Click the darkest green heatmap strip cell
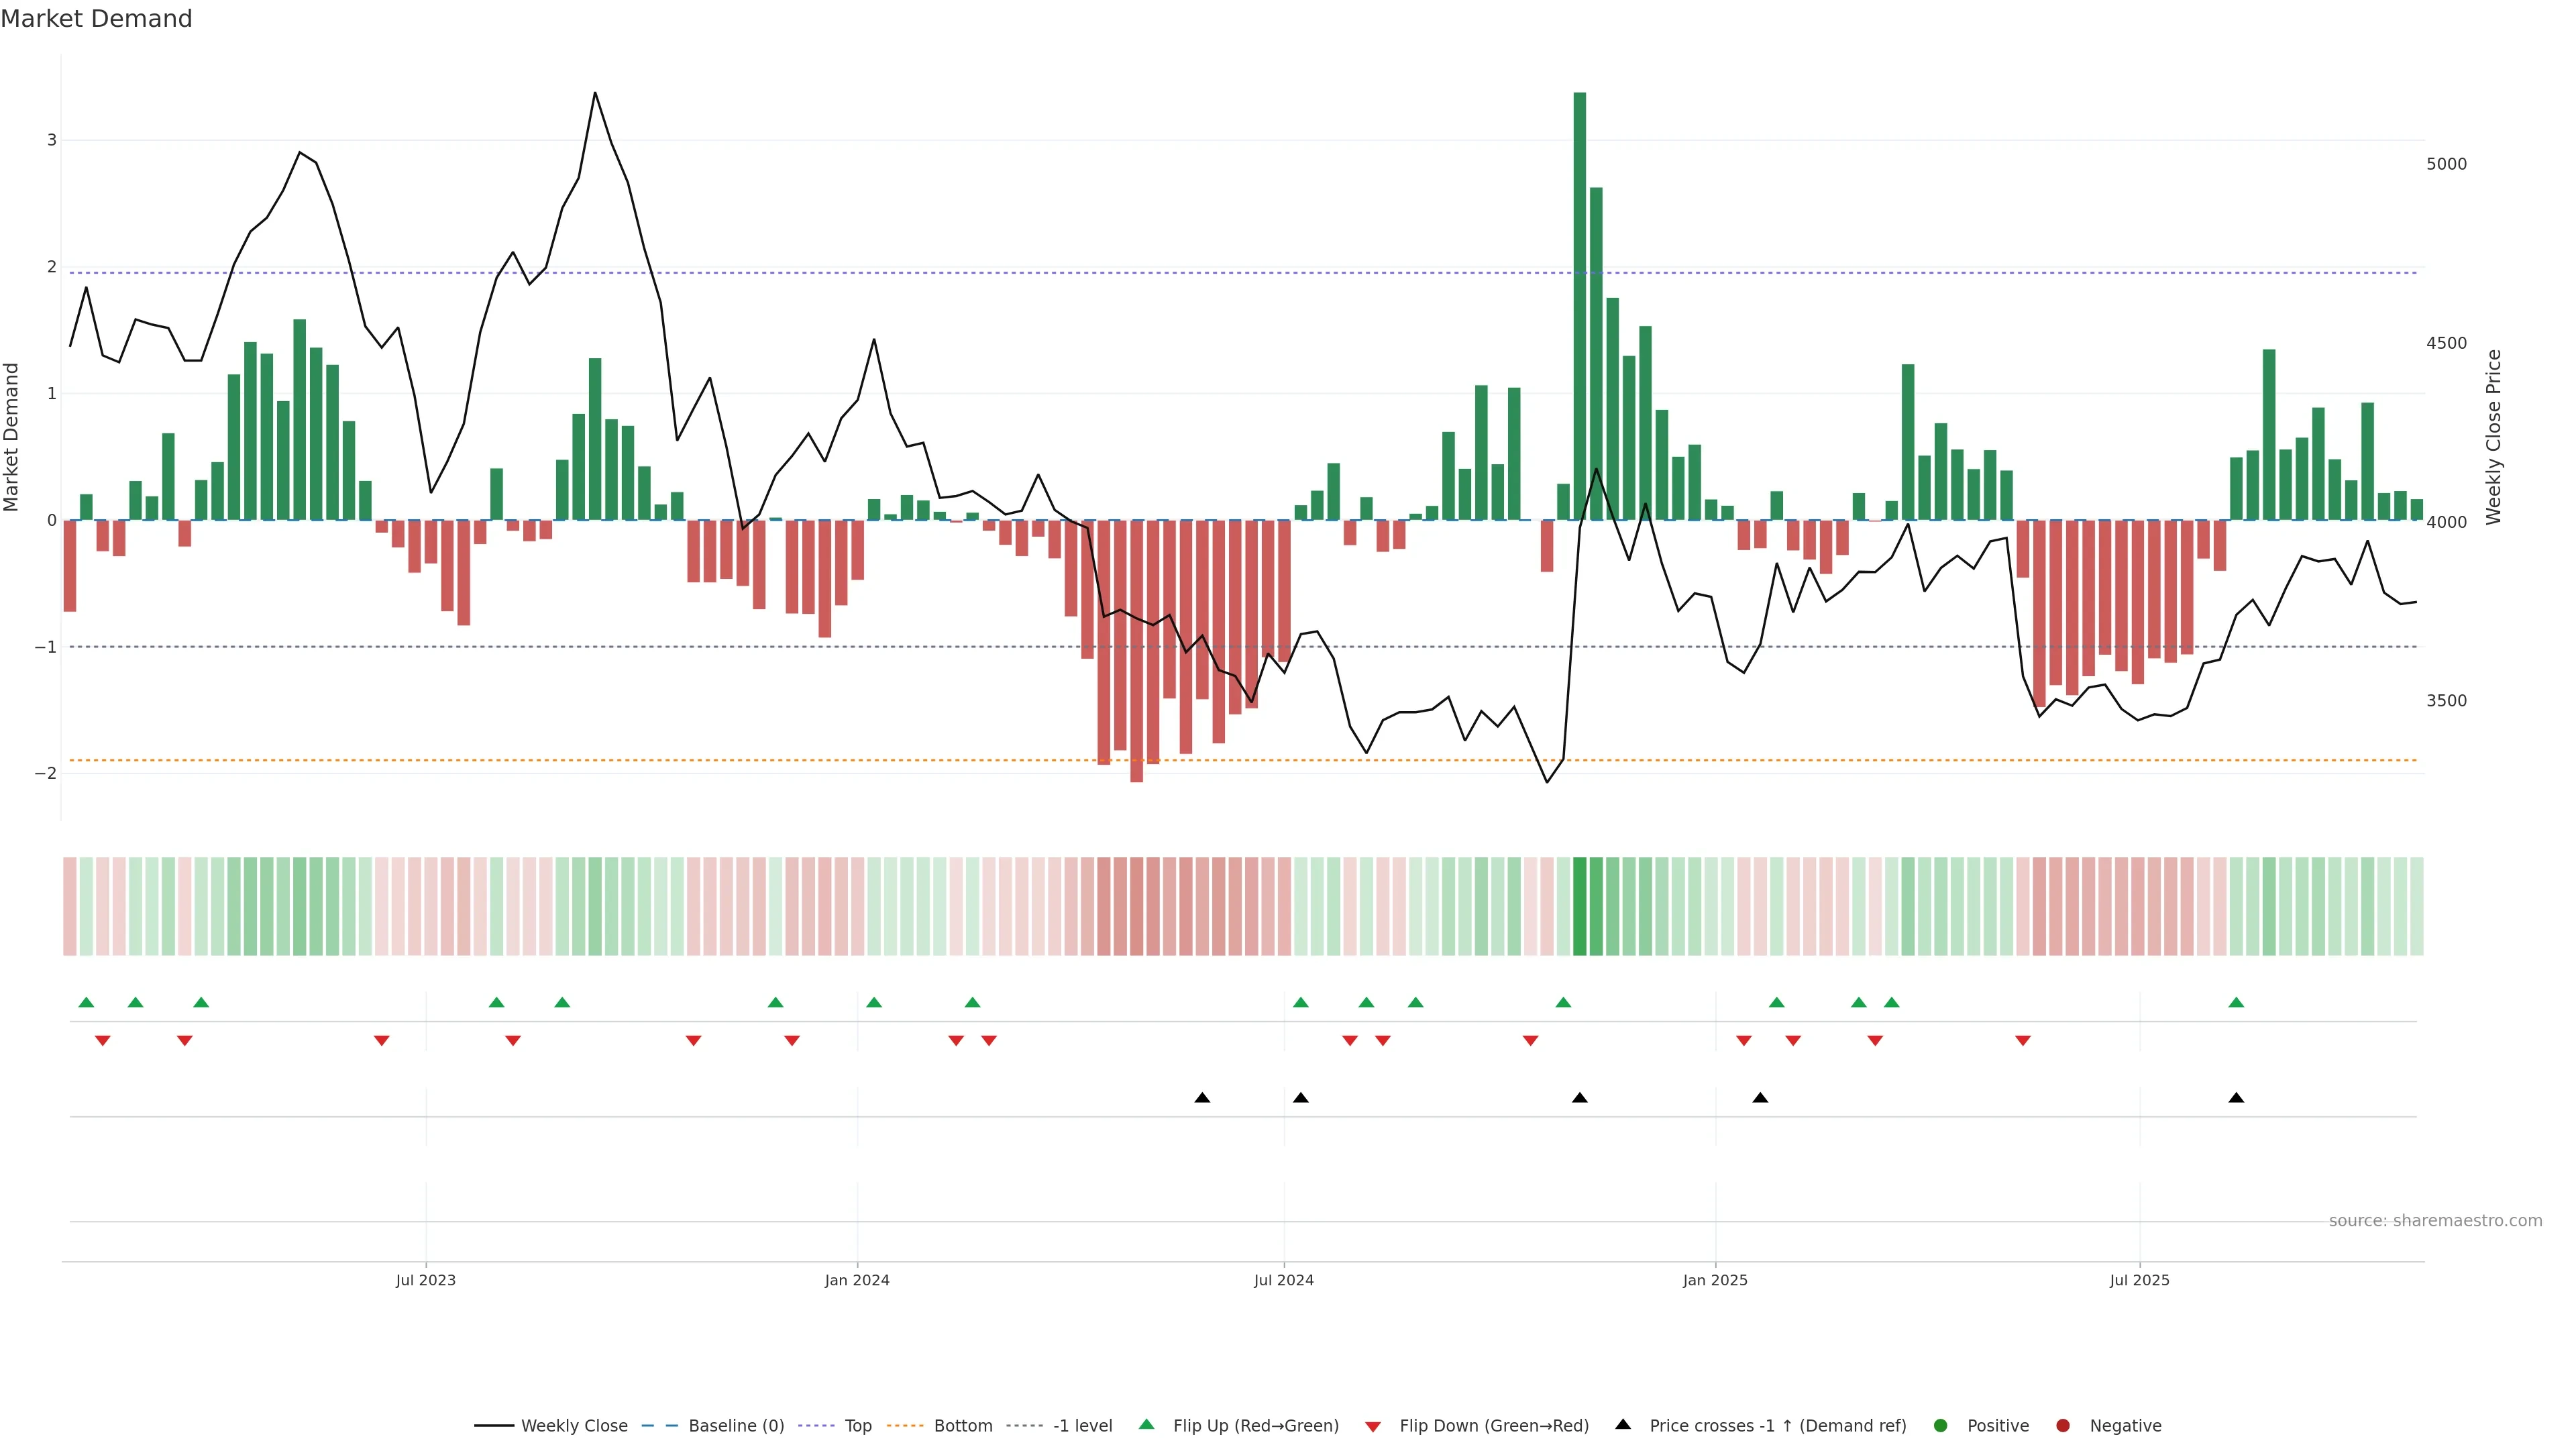Viewport: 2576px width, 1449px height. point(1579,906)
